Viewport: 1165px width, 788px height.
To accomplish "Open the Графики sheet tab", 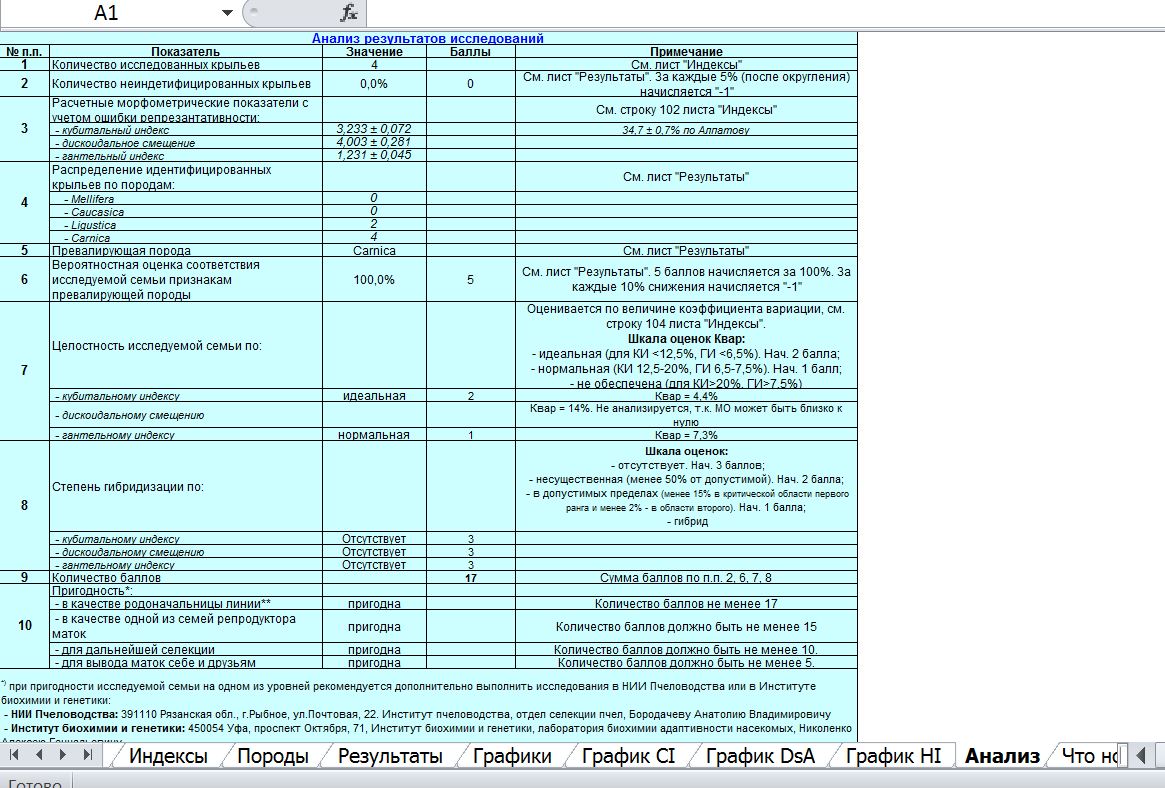I will (x=512, y=756).
